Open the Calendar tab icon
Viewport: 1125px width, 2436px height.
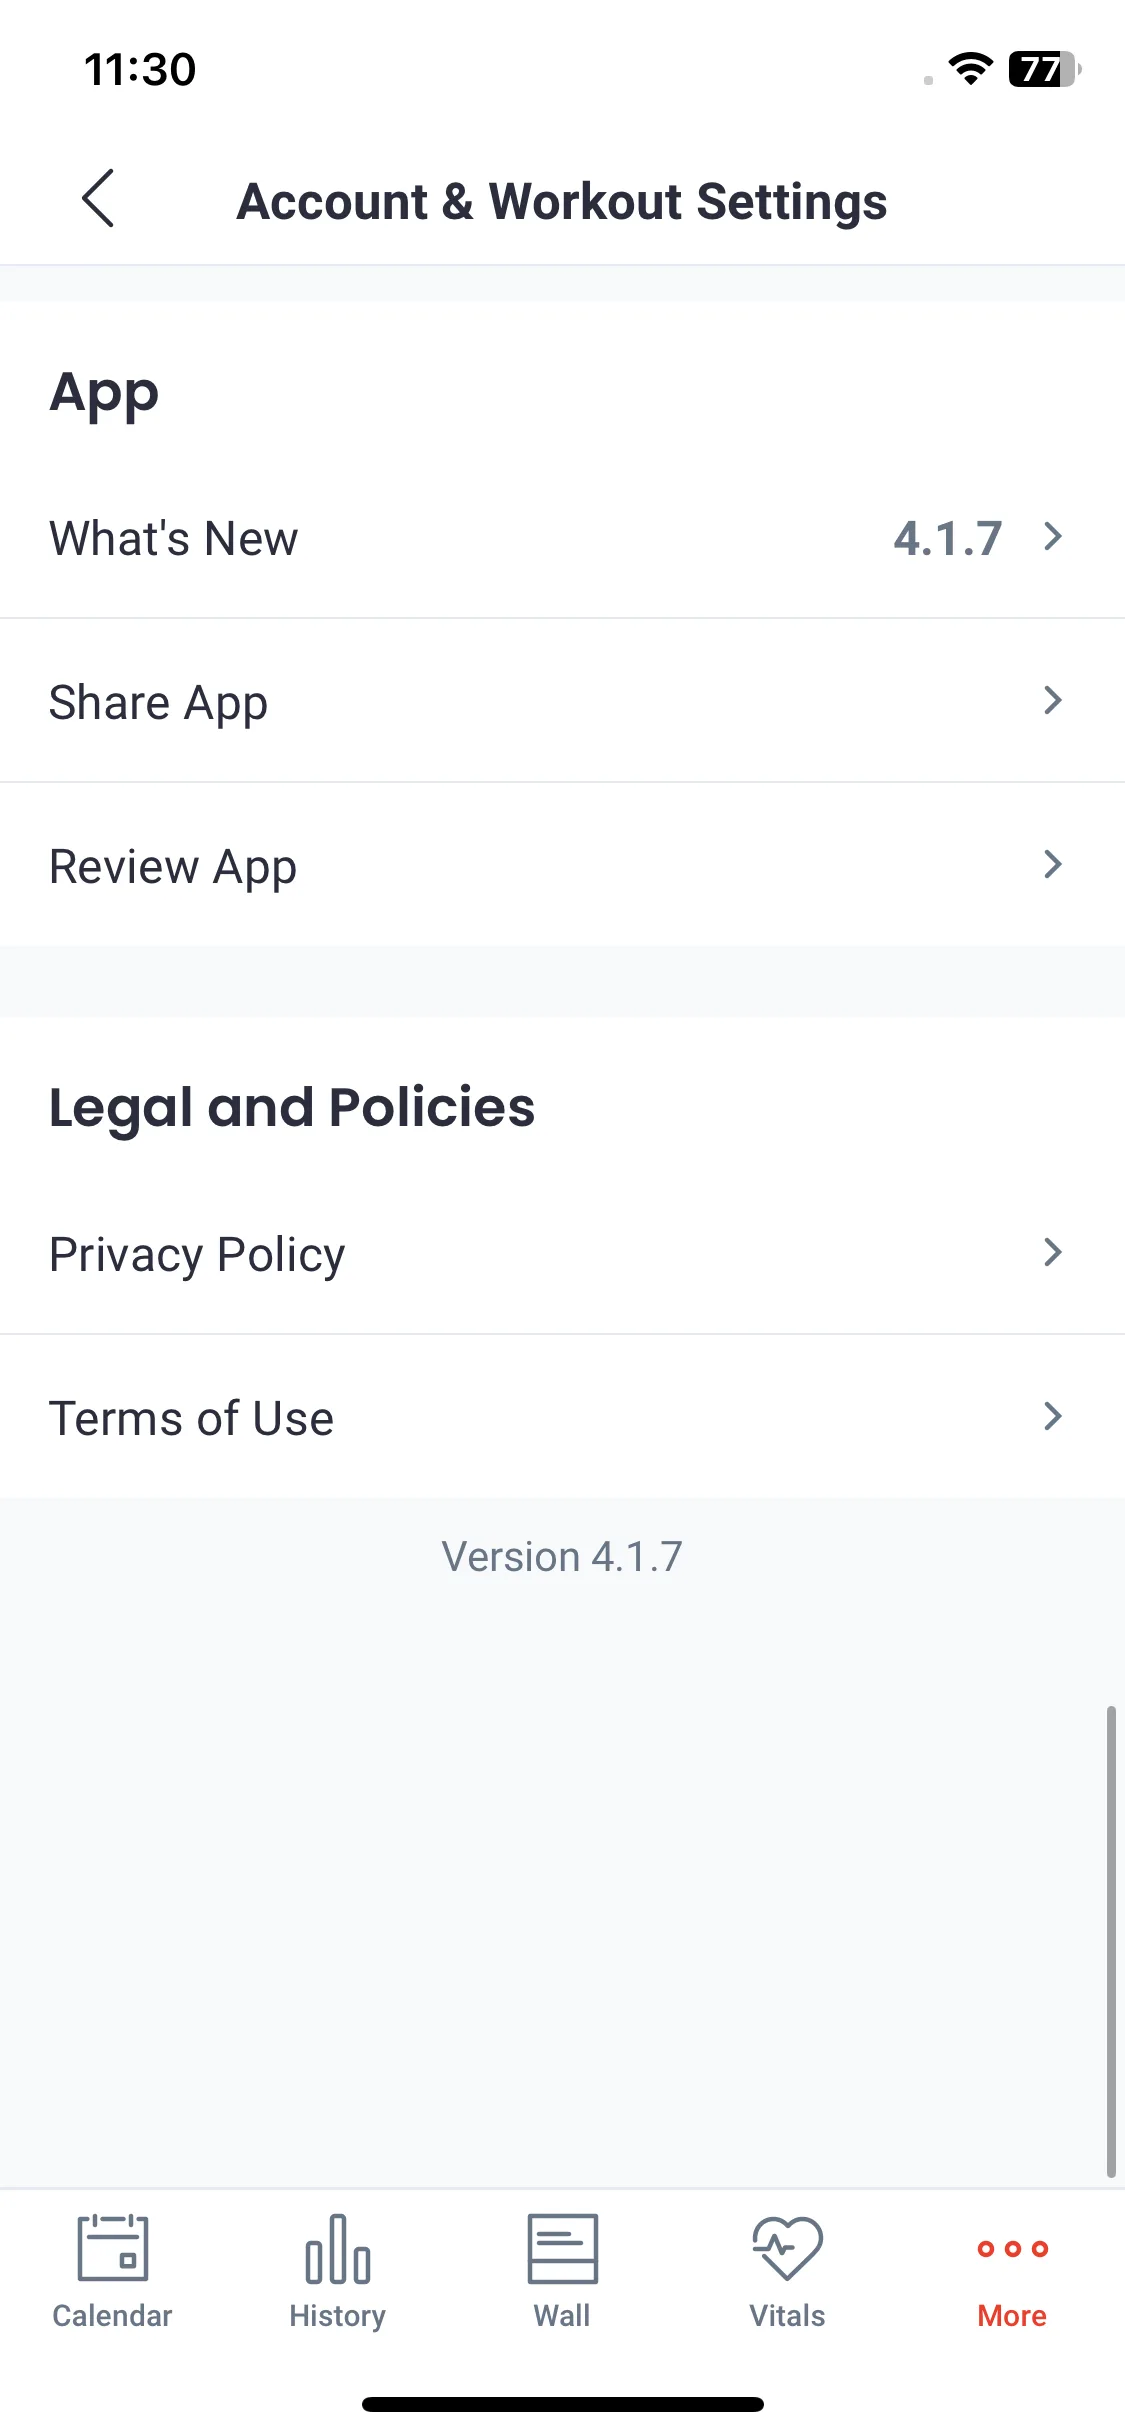(113, 2248)
